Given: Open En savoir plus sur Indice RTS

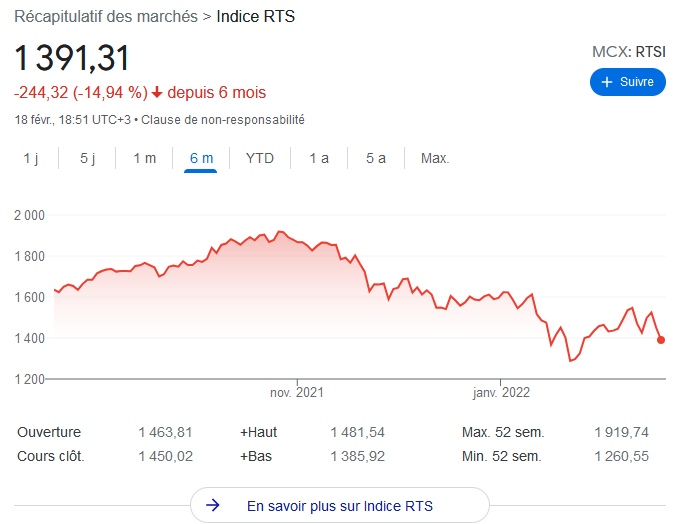Looking at the screenshot, I should point(340,505).
